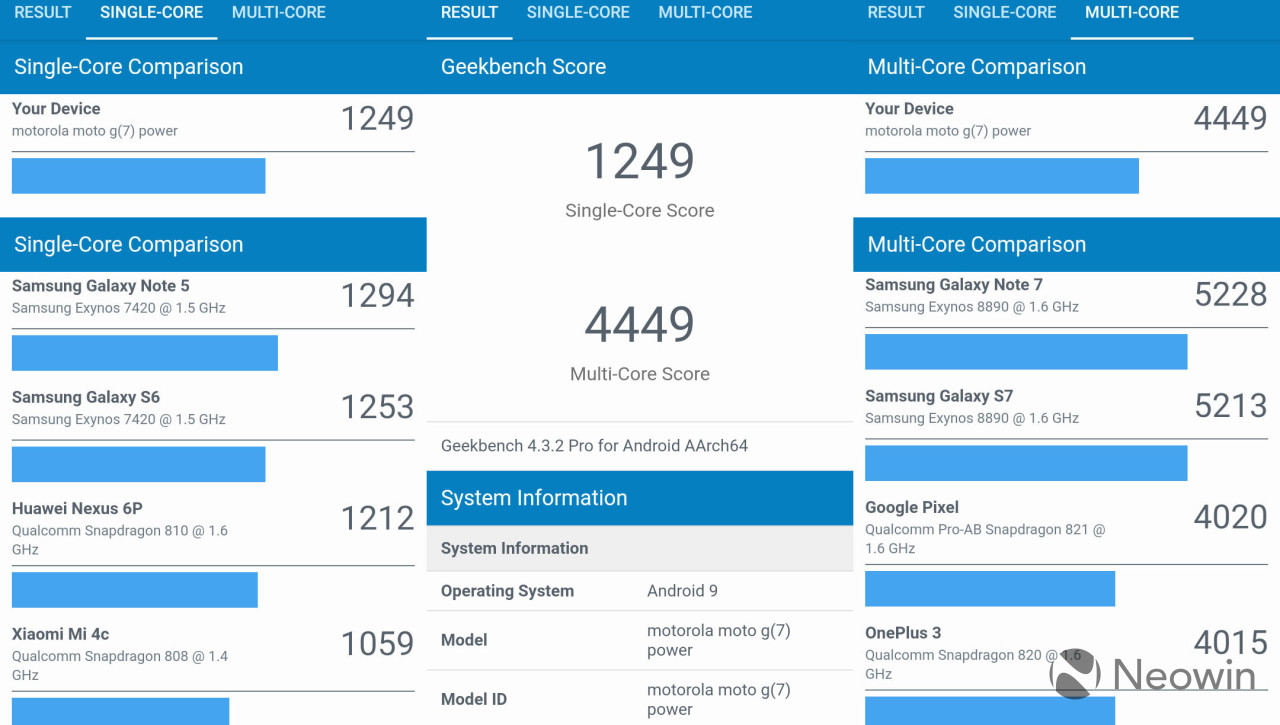Viewport: 1280px width, 725px height.
Task: Click score 5213
Action: [x=1231, y=405]
